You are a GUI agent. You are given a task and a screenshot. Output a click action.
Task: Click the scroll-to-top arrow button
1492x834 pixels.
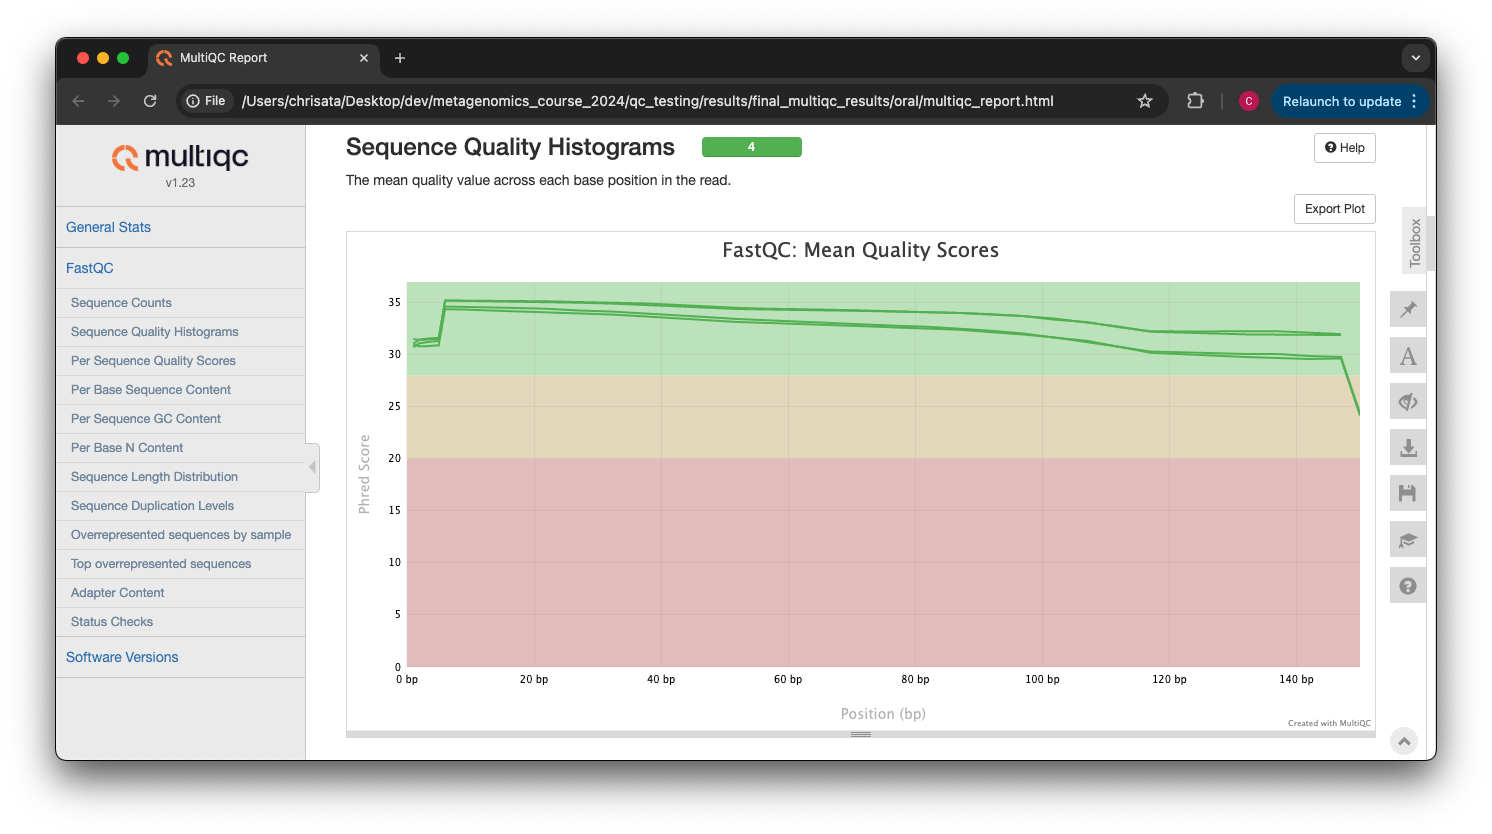(1404, 741)
